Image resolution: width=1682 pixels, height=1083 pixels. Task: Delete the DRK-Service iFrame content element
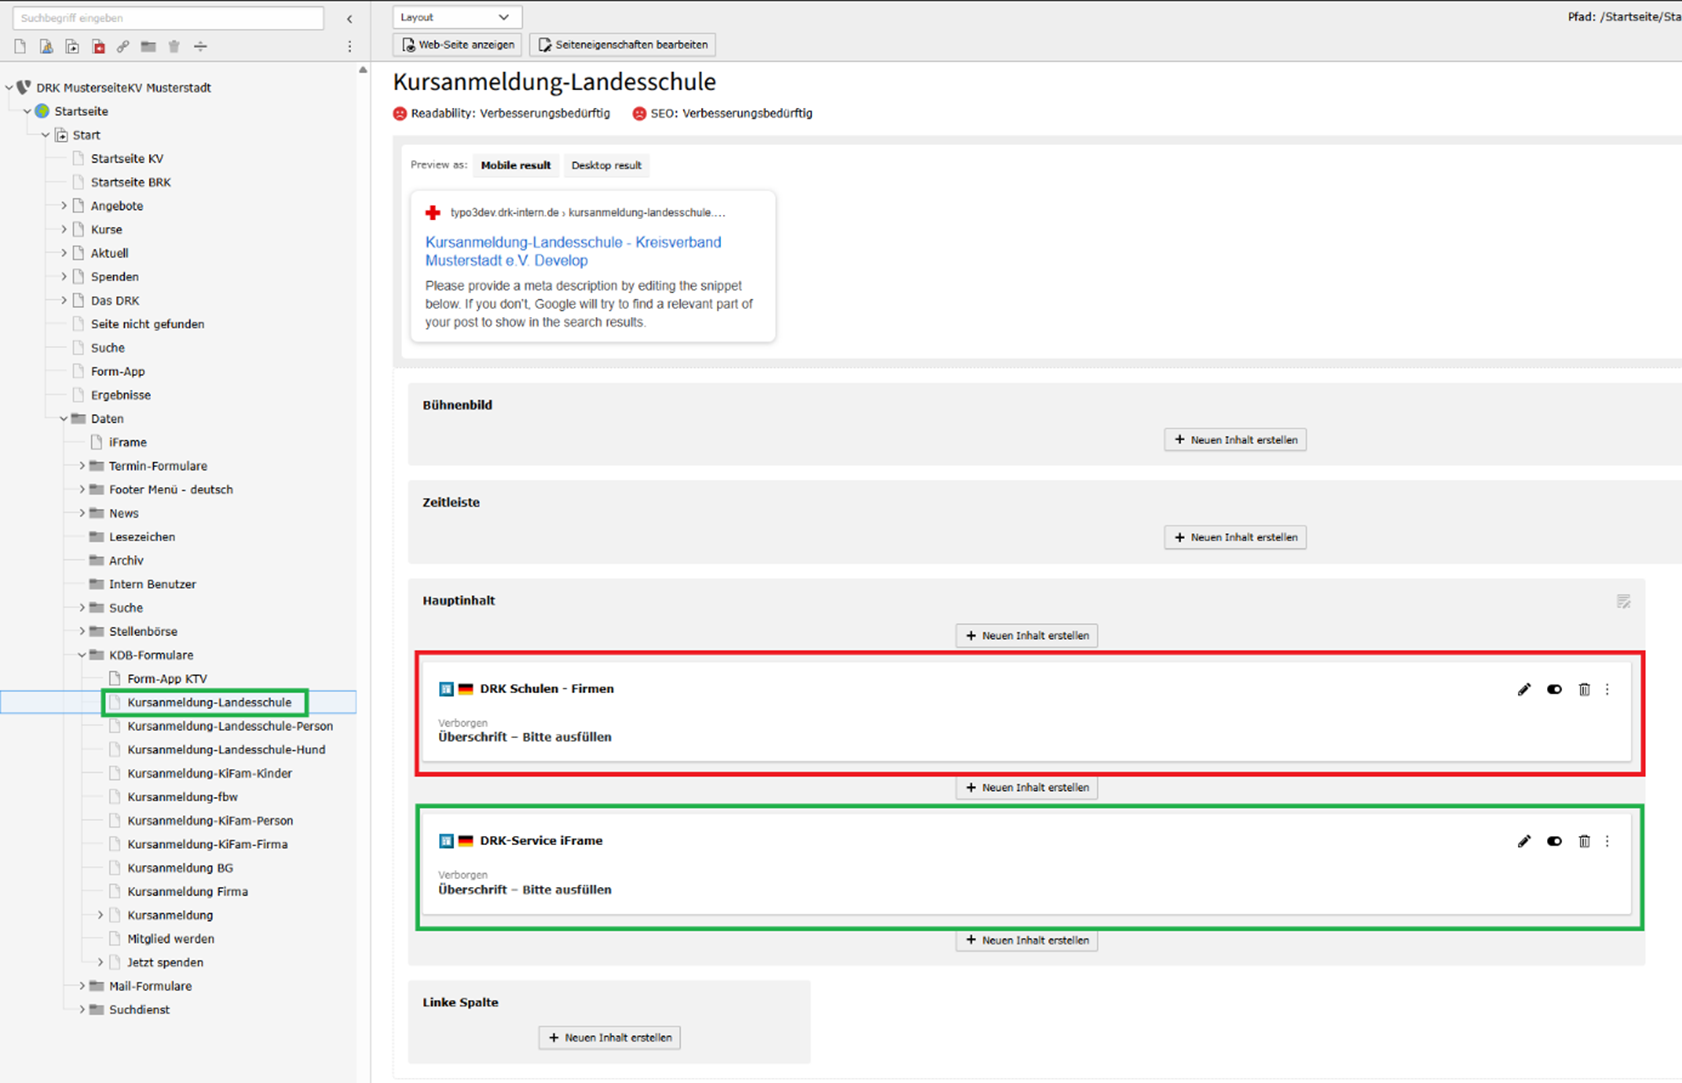click(1584, 841)
